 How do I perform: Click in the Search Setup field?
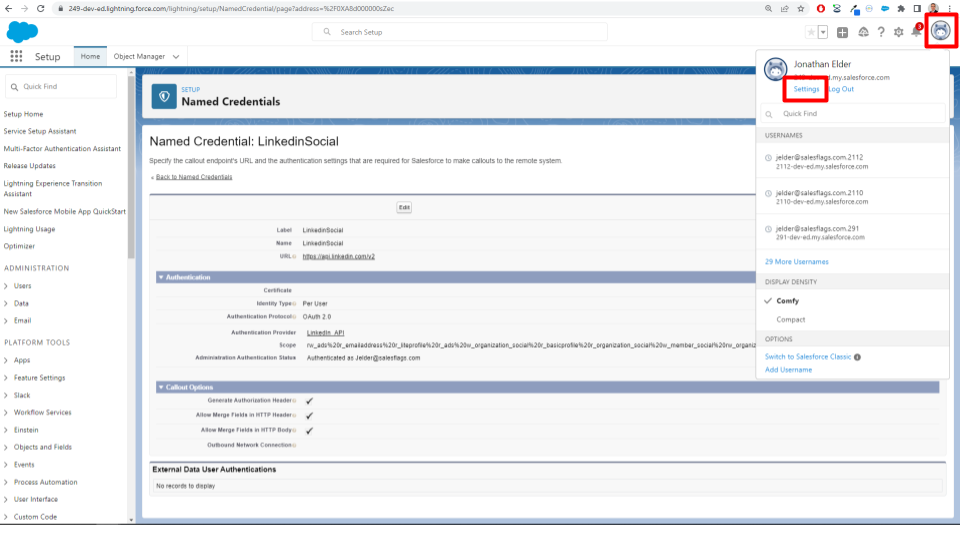pyautogui.click(x=460, y=32)
